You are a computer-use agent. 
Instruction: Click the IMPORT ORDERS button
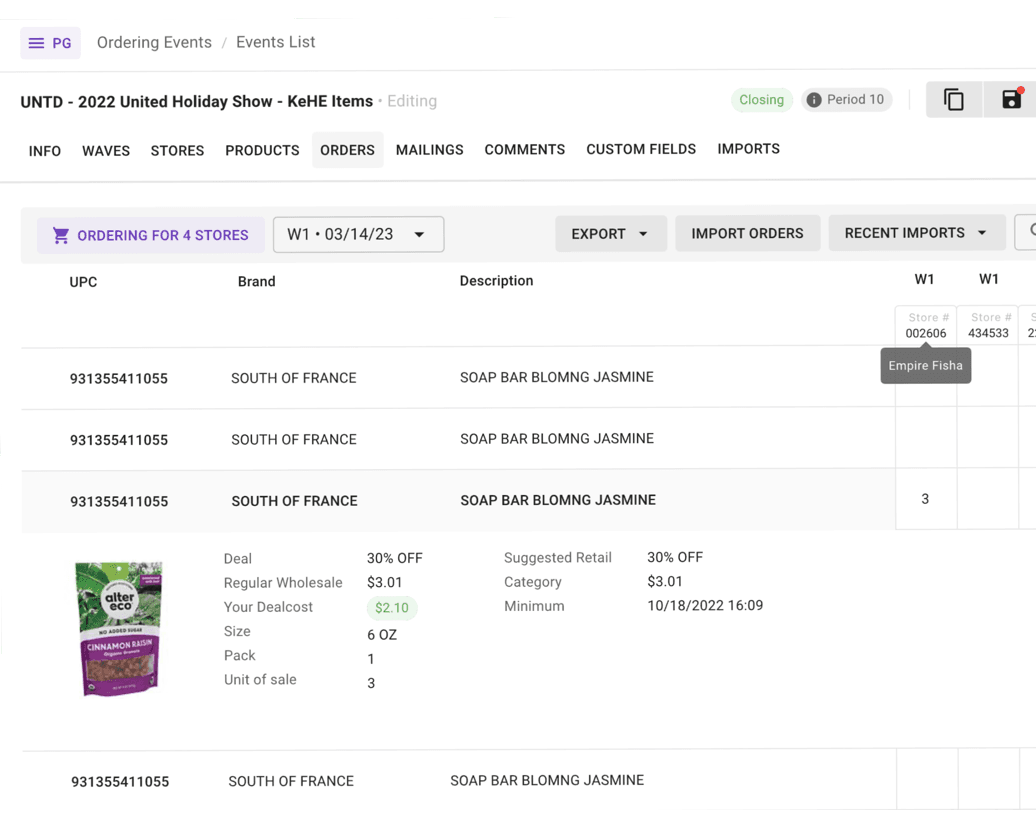747,233
